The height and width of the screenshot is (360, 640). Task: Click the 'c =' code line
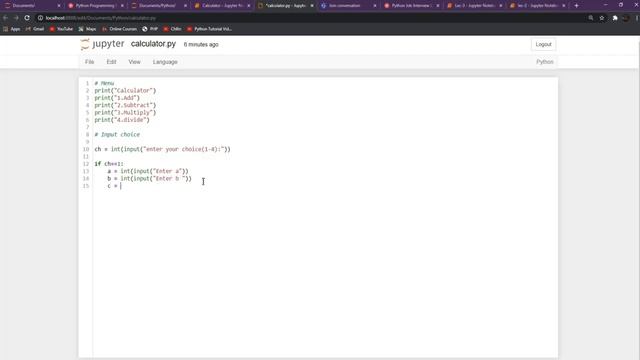tap(114, 186)
